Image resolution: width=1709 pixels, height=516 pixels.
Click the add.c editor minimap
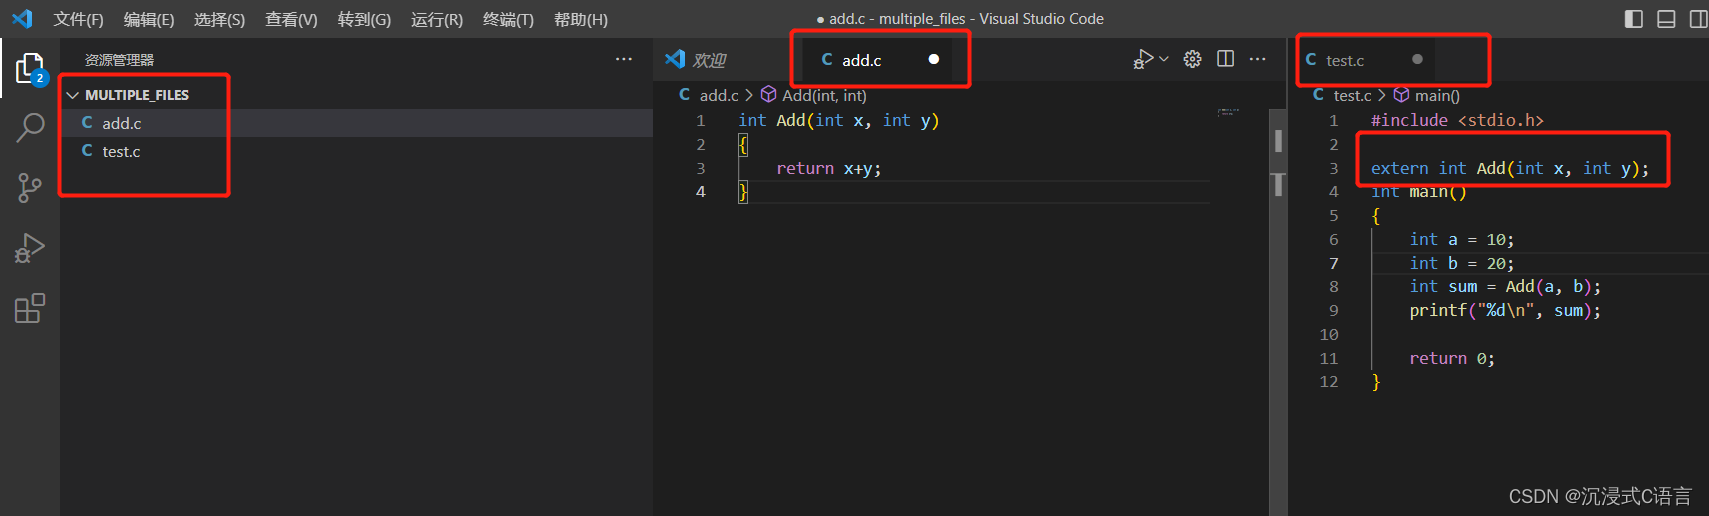[x=1228, y=113]
